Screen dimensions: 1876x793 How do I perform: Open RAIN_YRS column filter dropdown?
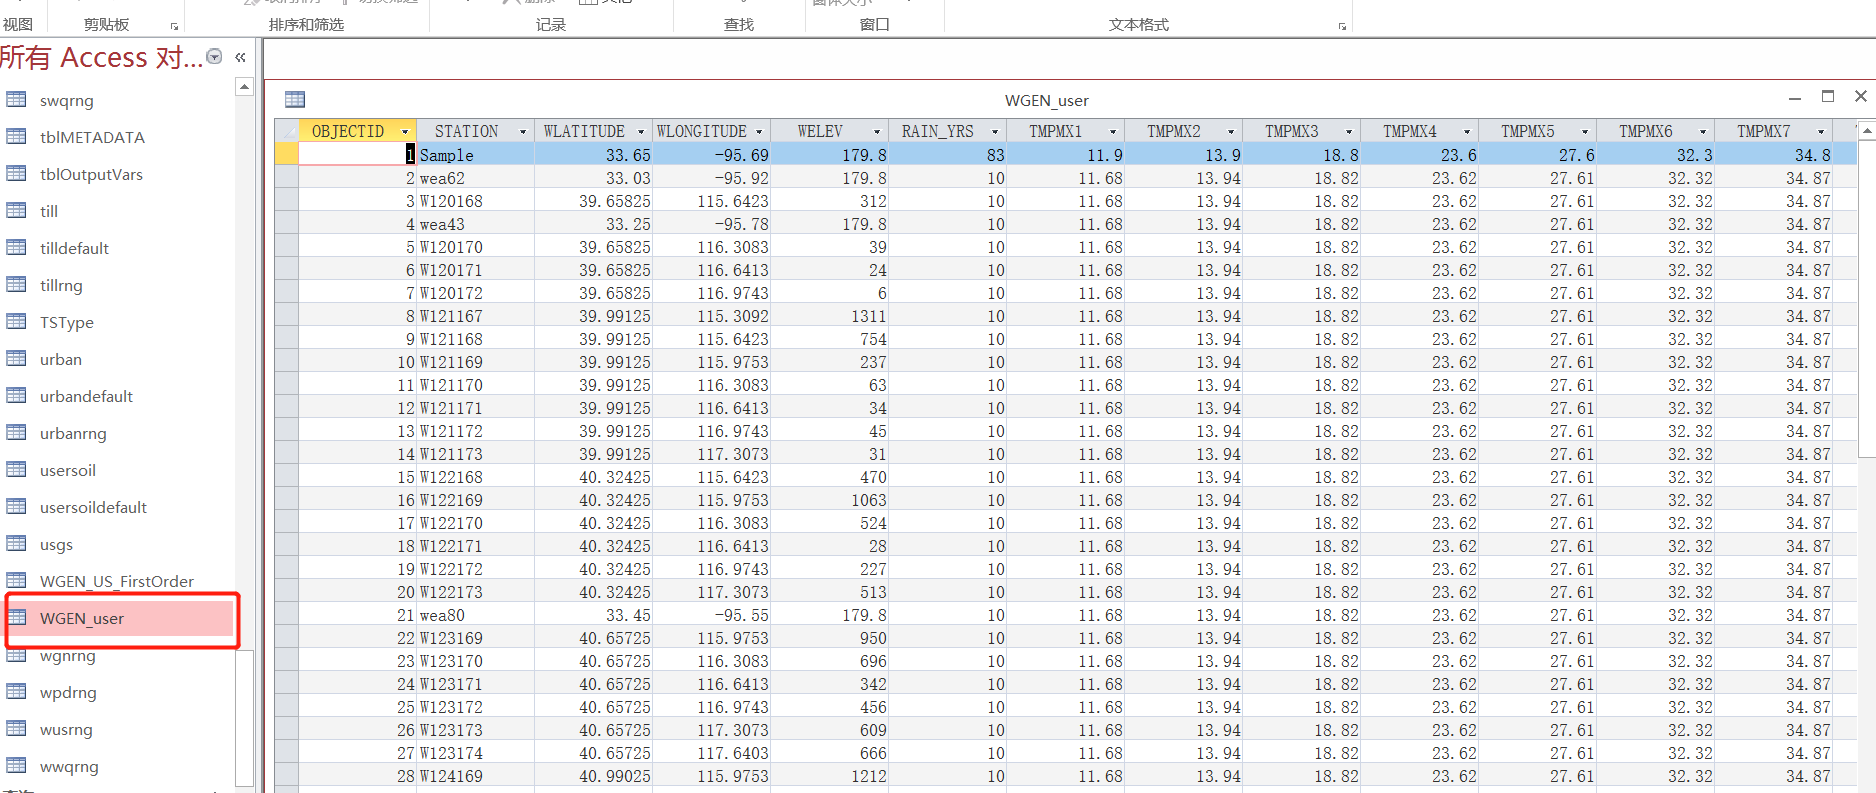tap(995, 132)
